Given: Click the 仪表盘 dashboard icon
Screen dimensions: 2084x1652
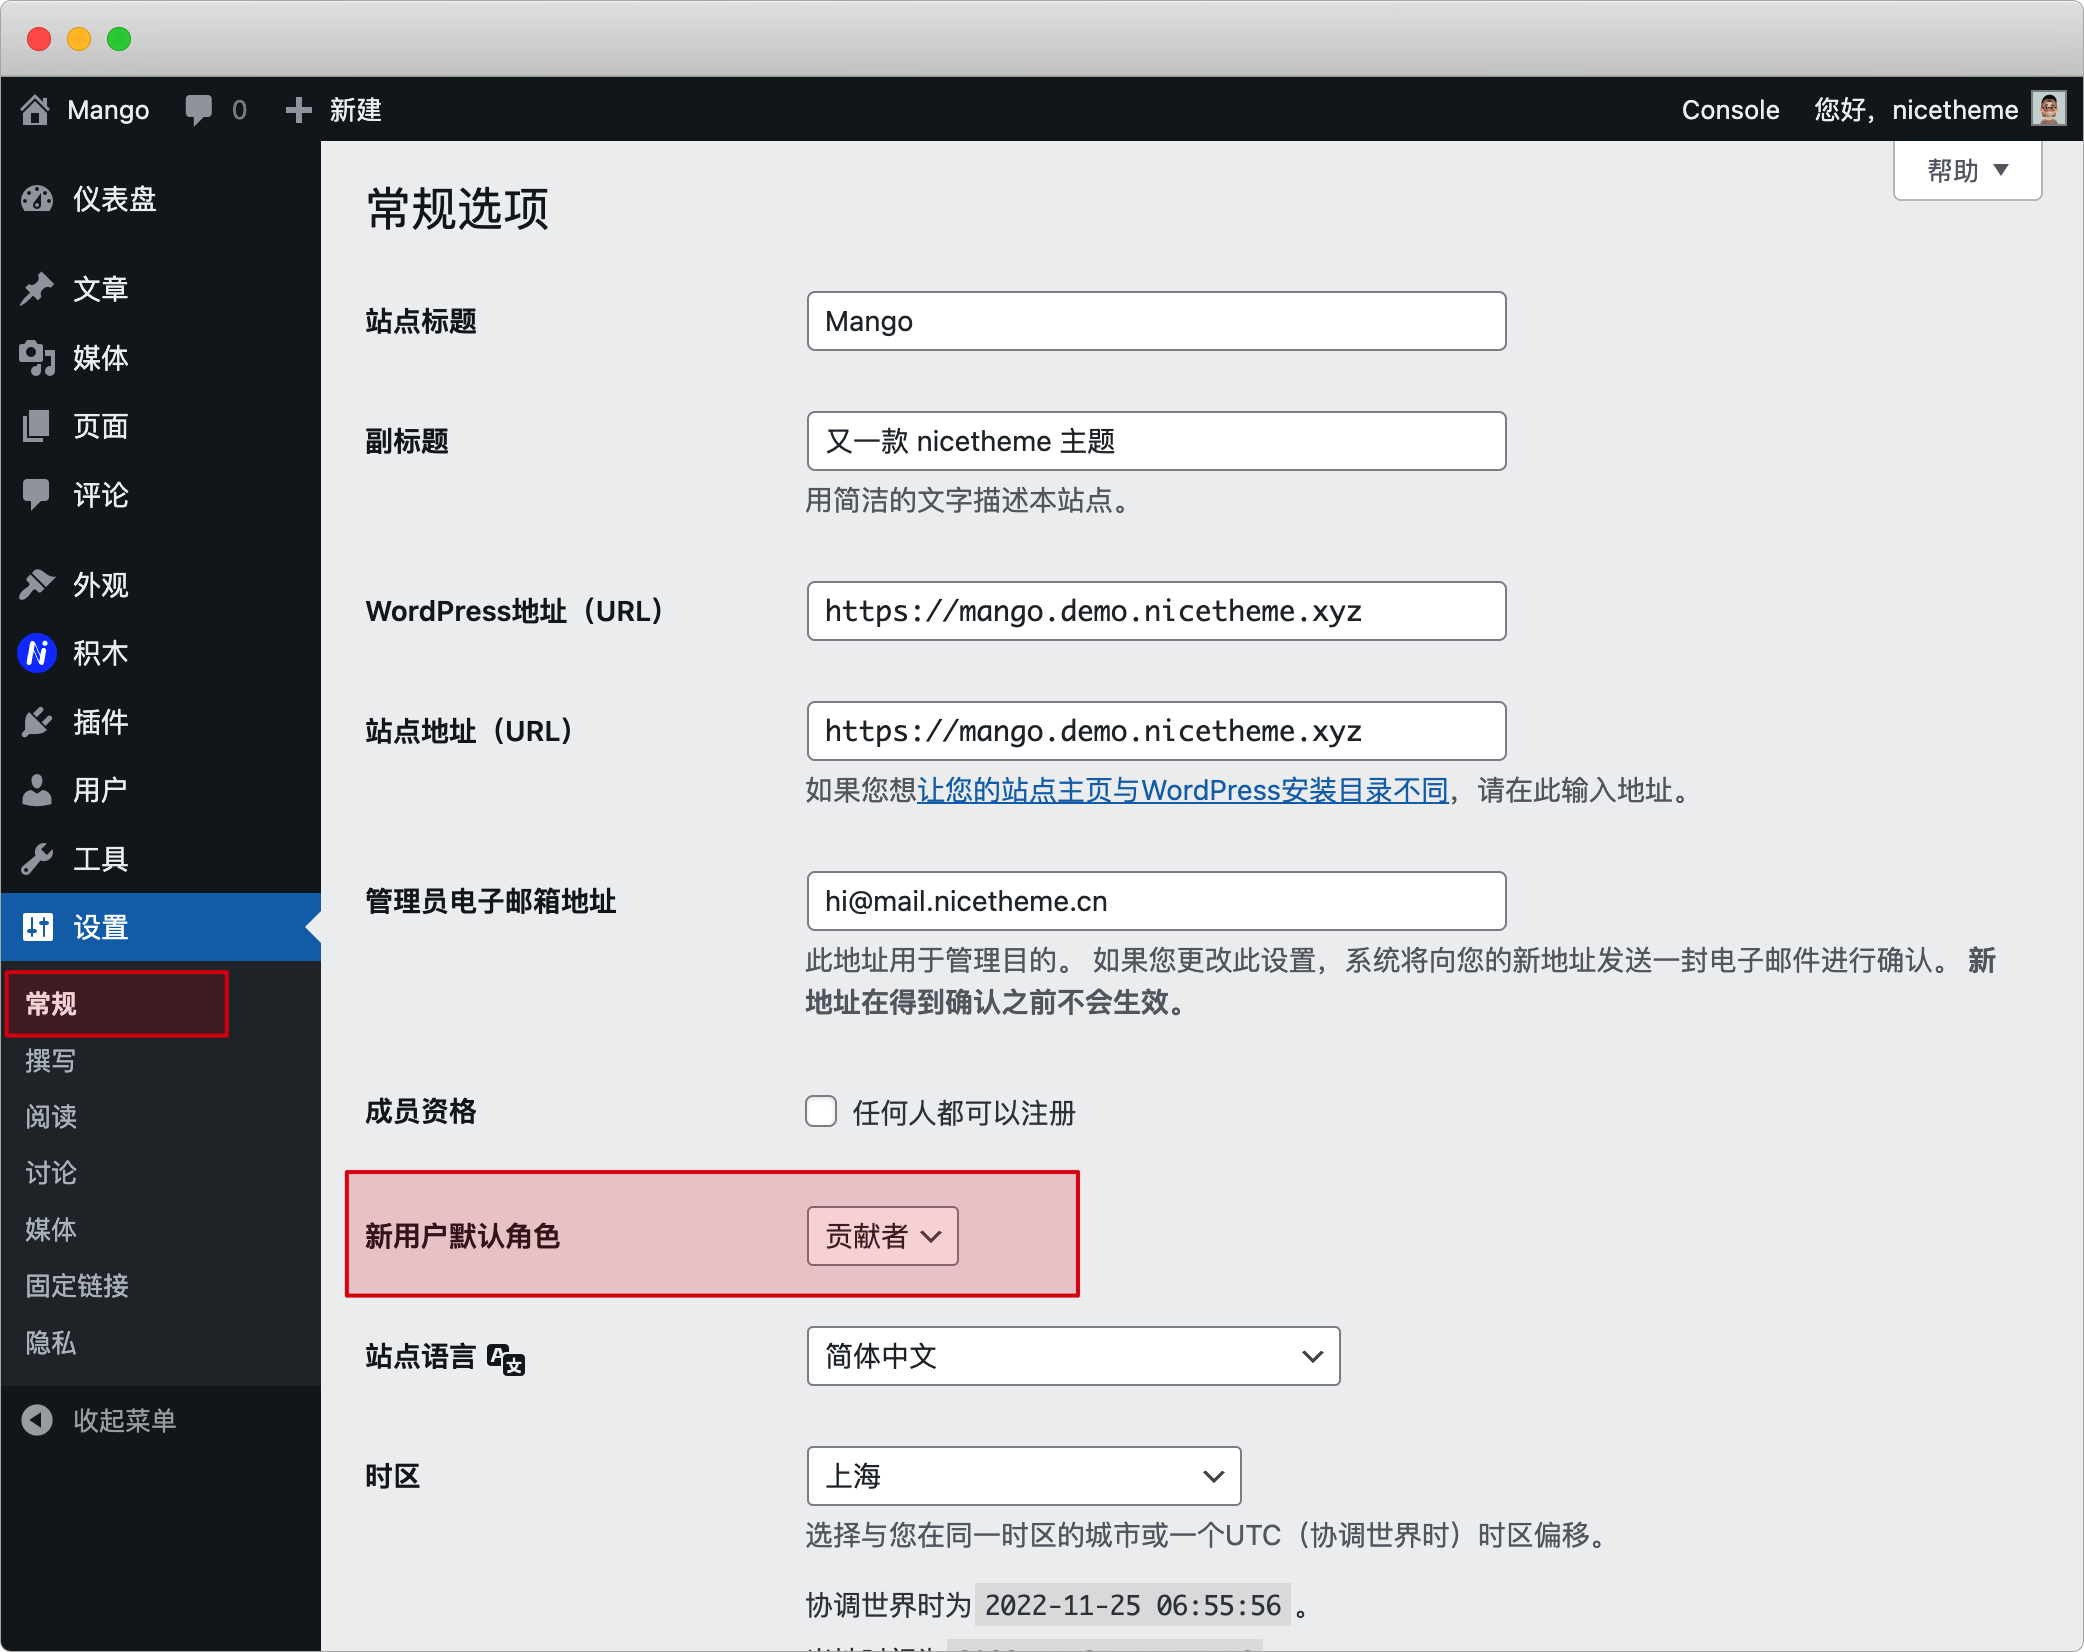Looking at the screenshot, I should tap(37, 199).
